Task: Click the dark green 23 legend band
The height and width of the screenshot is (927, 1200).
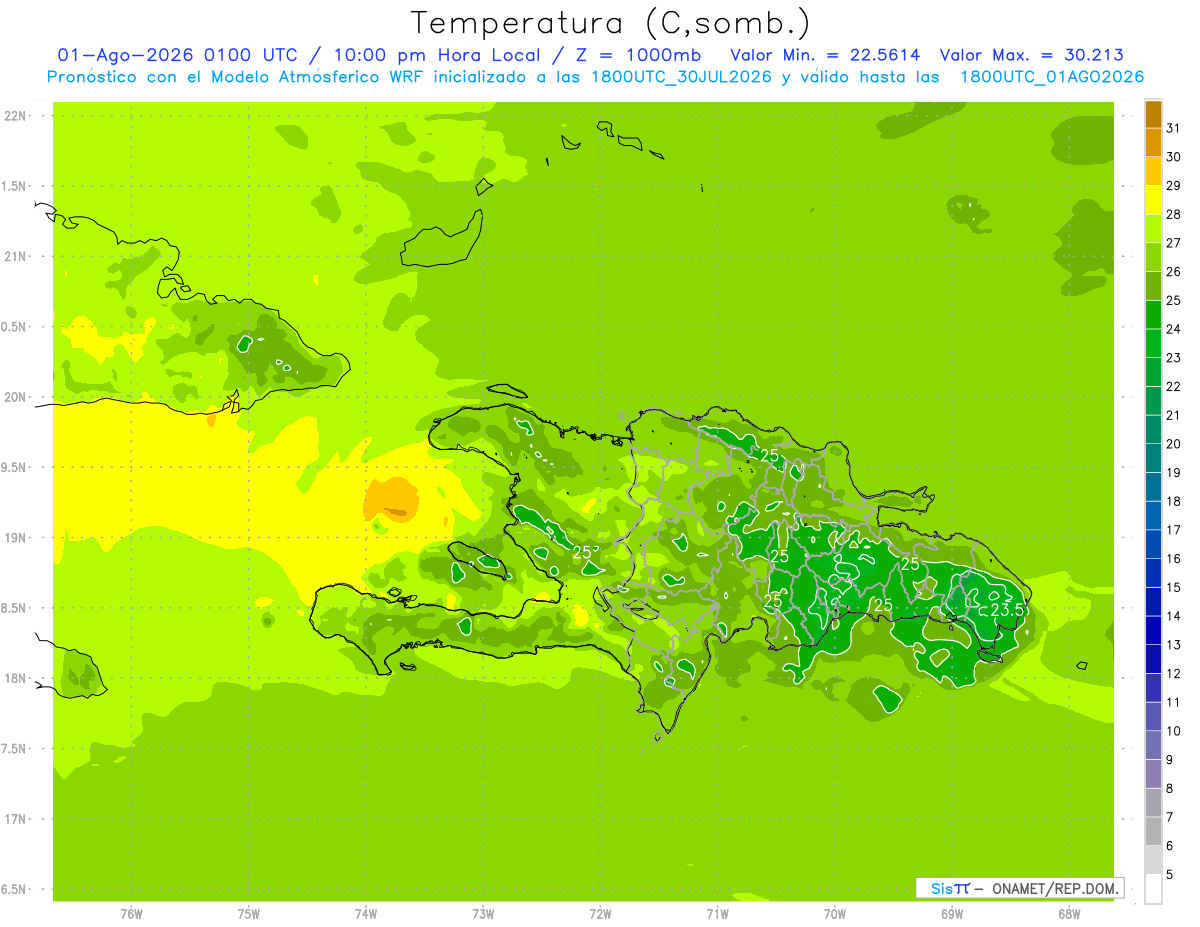Action: [1153, 344]
